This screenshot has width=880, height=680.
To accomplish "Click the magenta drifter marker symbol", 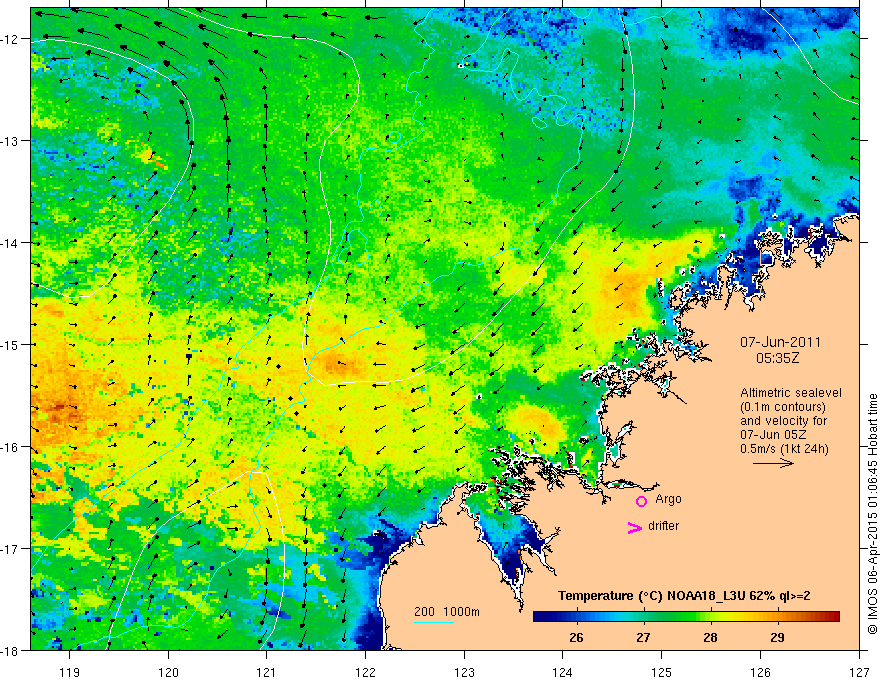I will click(634, 527).
